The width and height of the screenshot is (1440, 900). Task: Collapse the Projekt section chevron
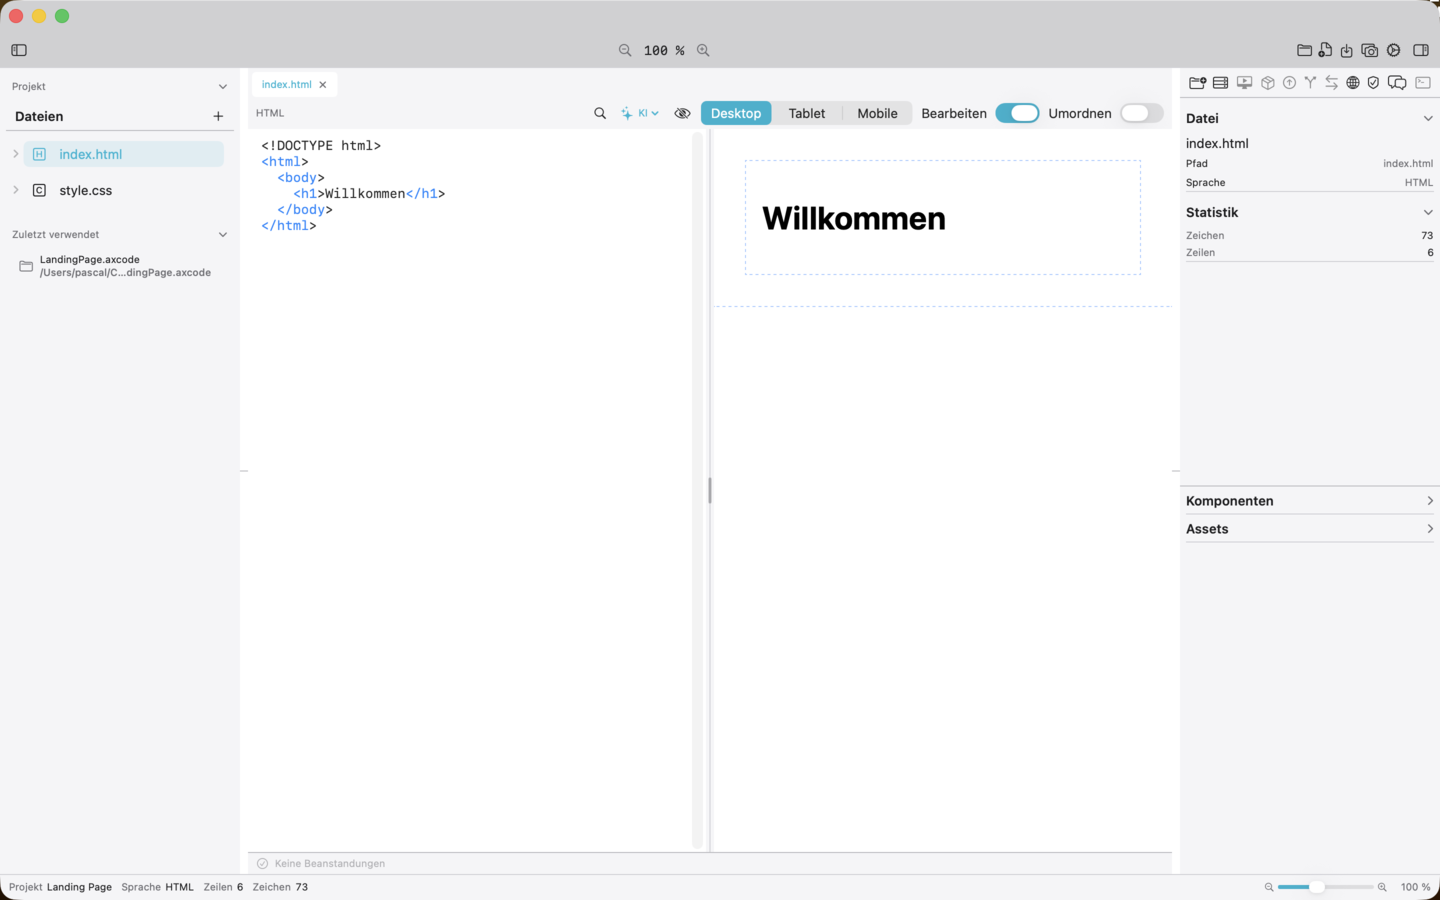[x=223, y=87]
